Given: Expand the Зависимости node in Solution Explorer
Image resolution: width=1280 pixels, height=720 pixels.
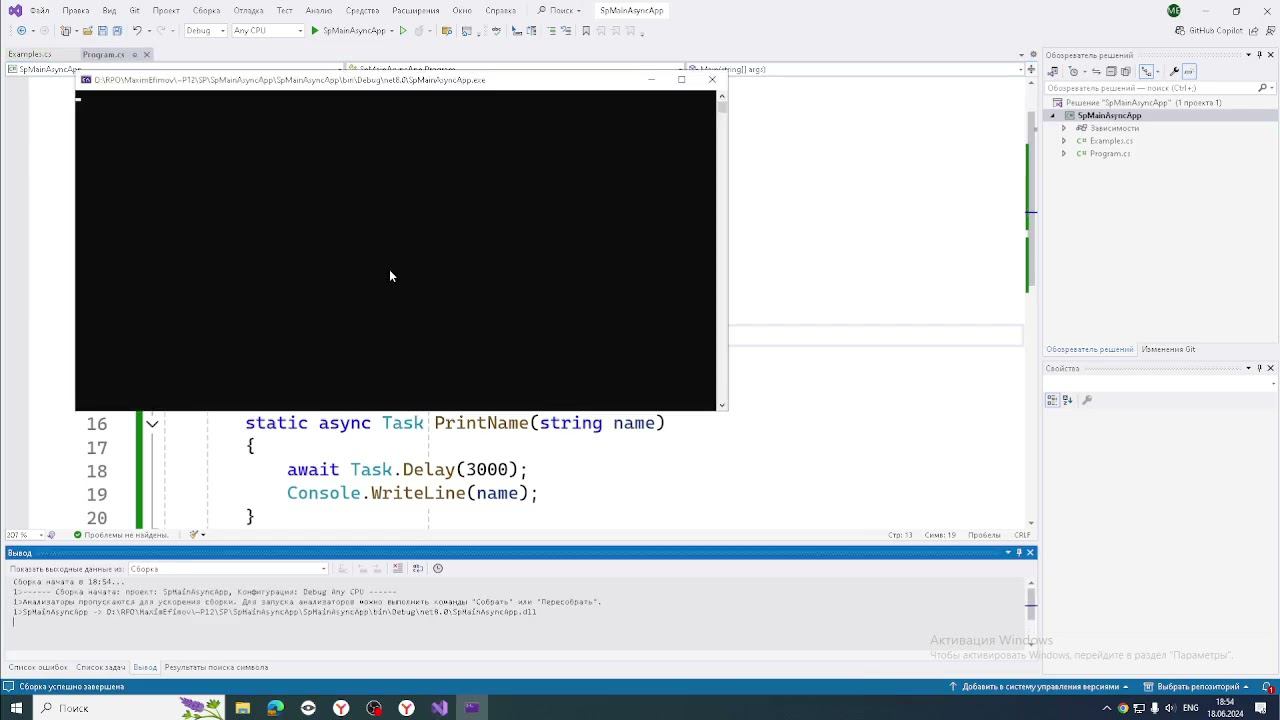Looking at the screenshot, I should tap(1064, 128).
